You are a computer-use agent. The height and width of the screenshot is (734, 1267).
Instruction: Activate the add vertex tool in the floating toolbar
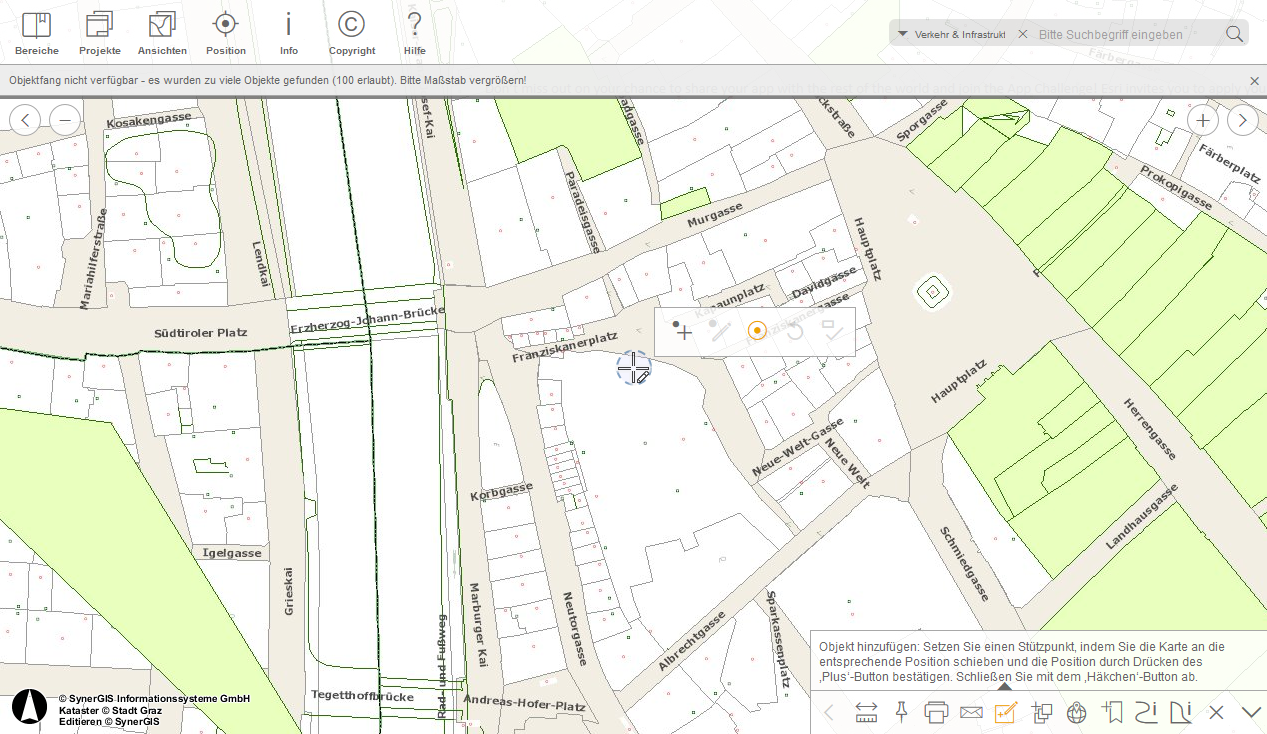(x=683, y=330)
